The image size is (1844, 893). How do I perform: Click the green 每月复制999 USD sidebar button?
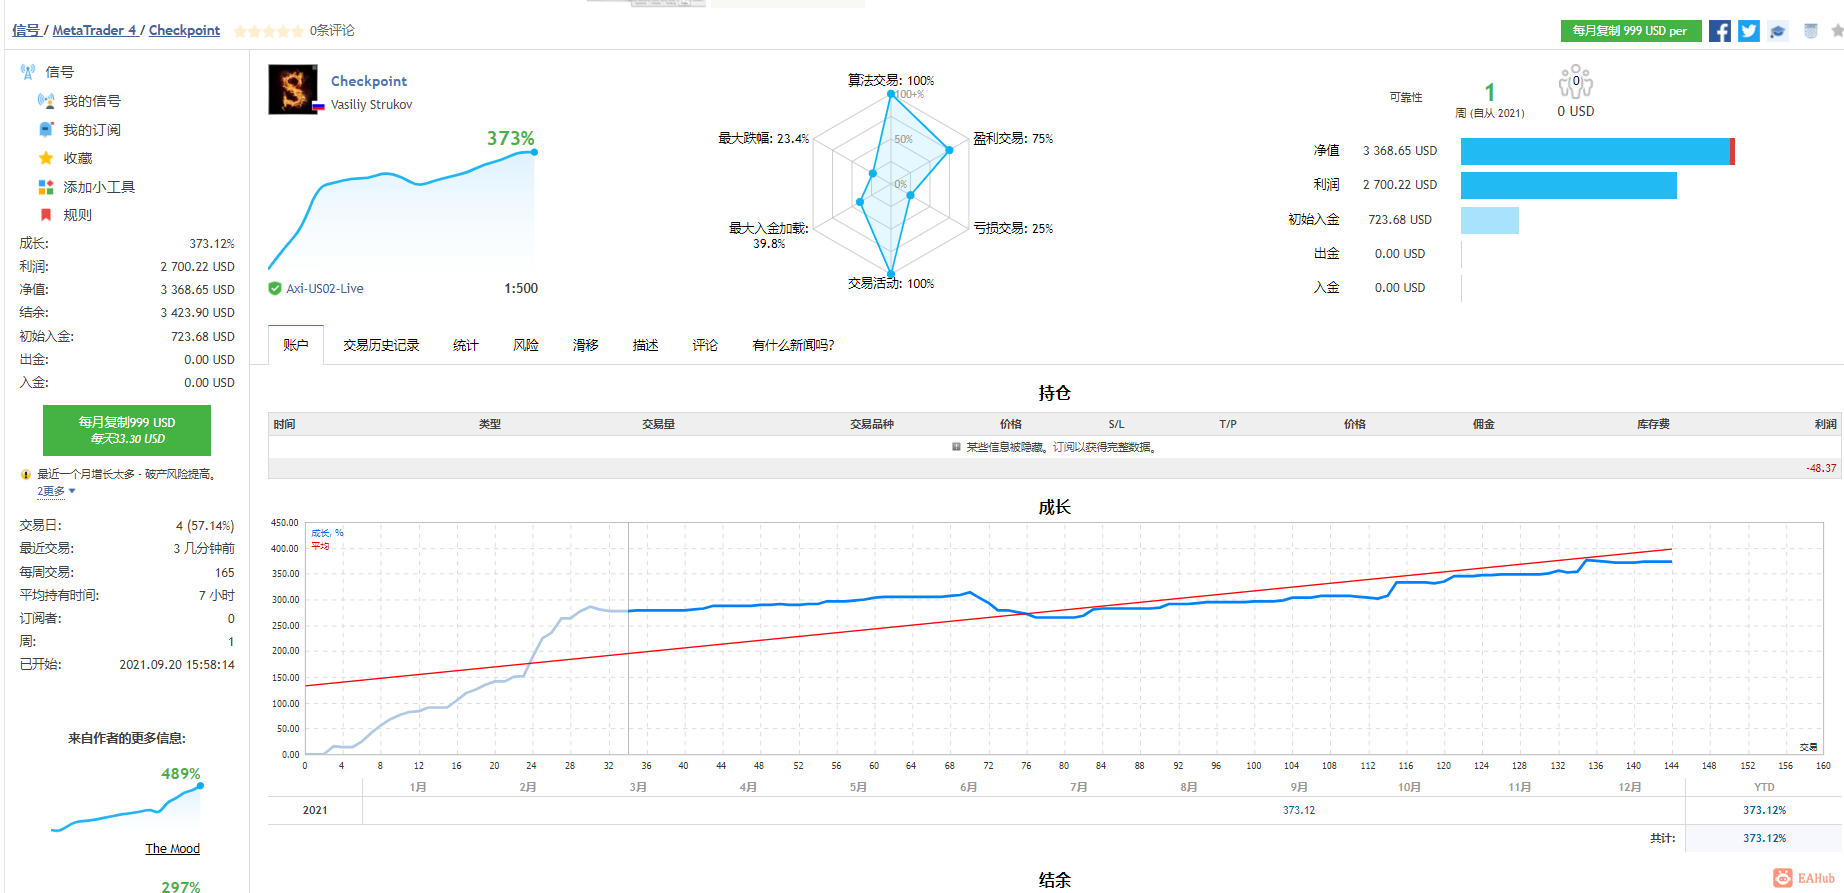pyautogui.click(x=127, y=430)
